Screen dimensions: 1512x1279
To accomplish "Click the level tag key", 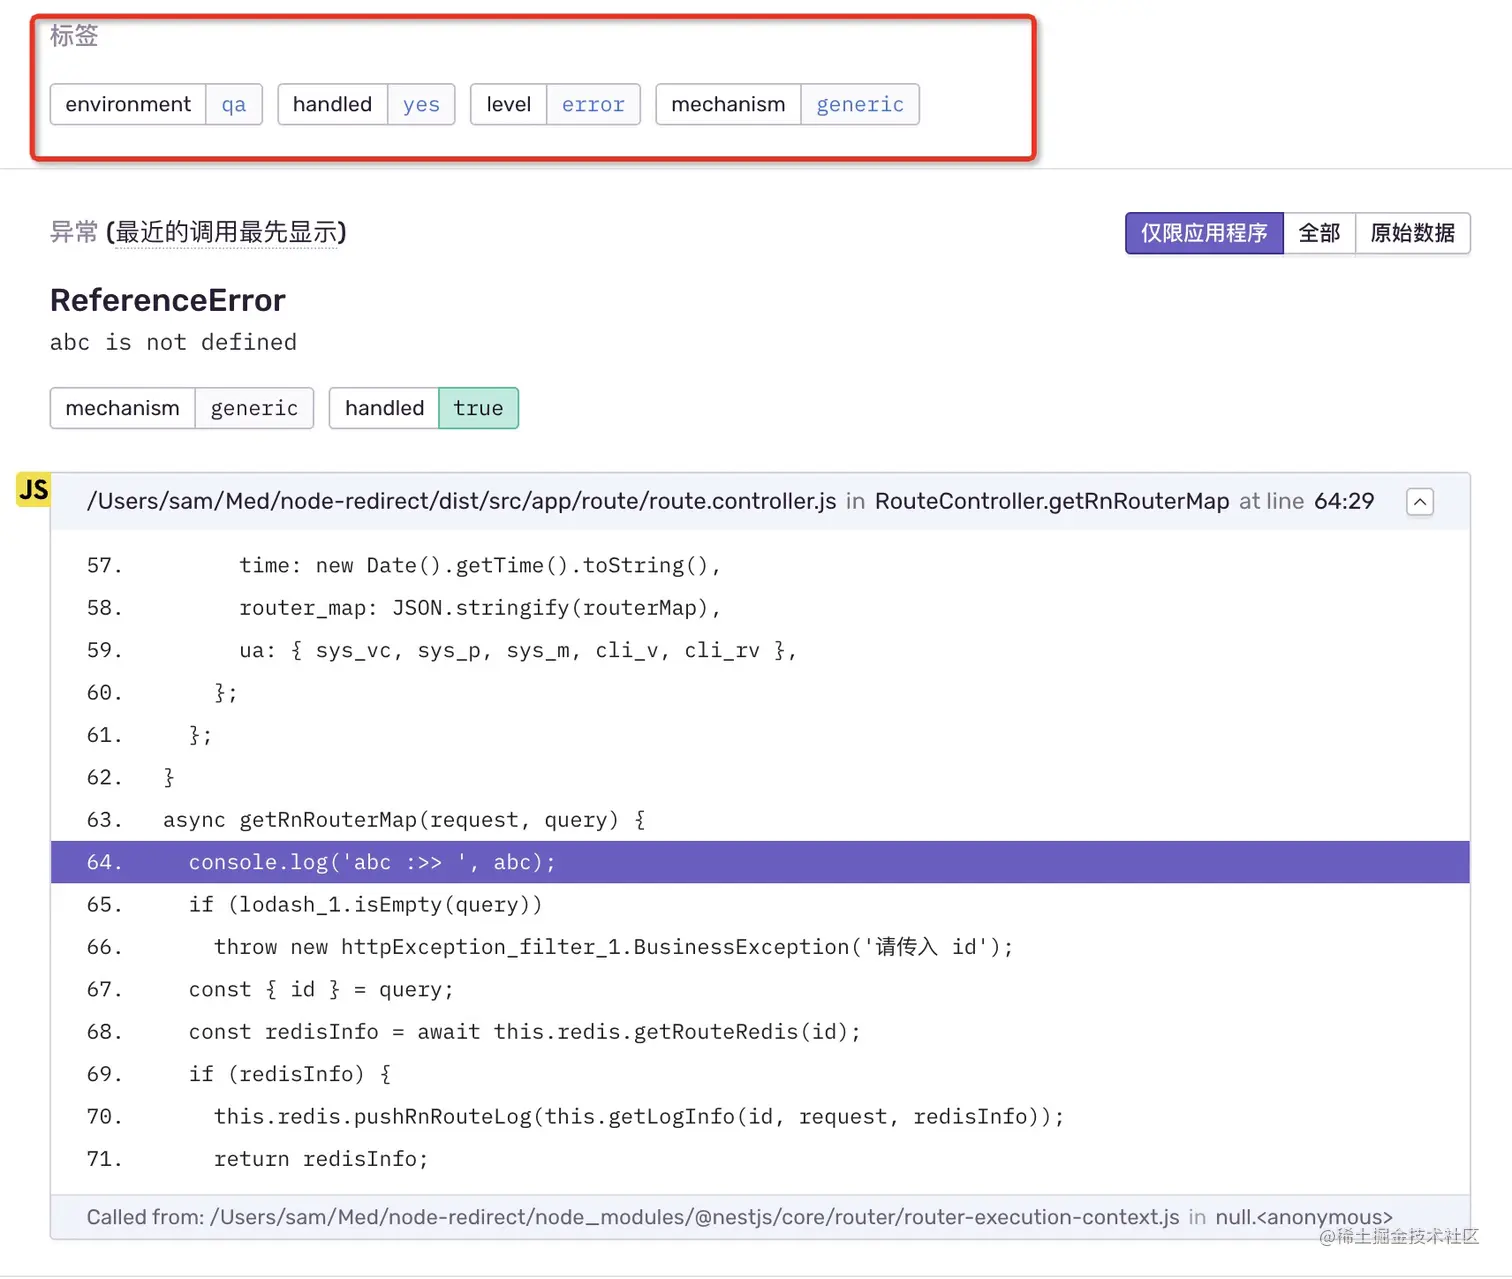I will click(508, 104).
